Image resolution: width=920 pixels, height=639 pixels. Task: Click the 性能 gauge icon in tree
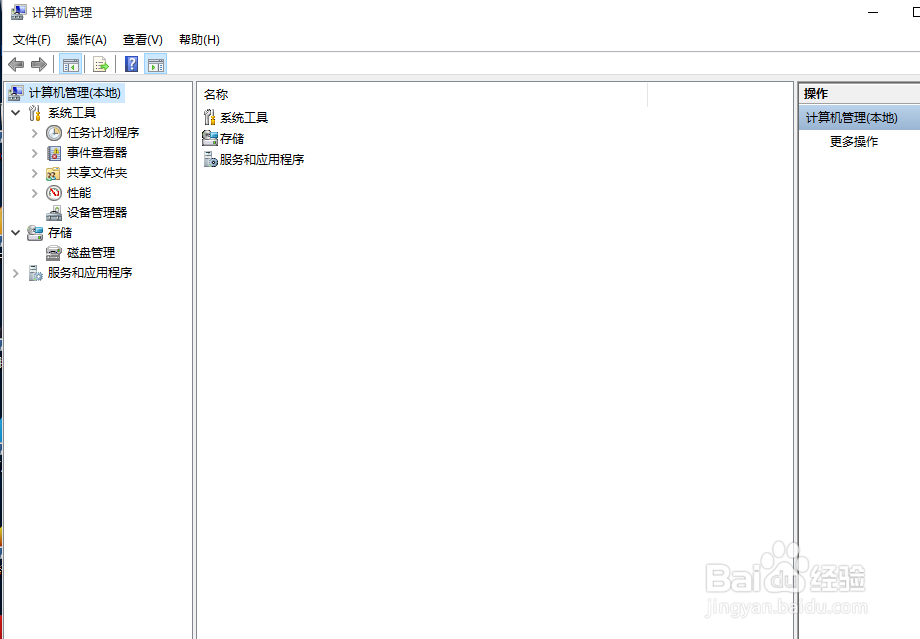[x=54, y=192]
